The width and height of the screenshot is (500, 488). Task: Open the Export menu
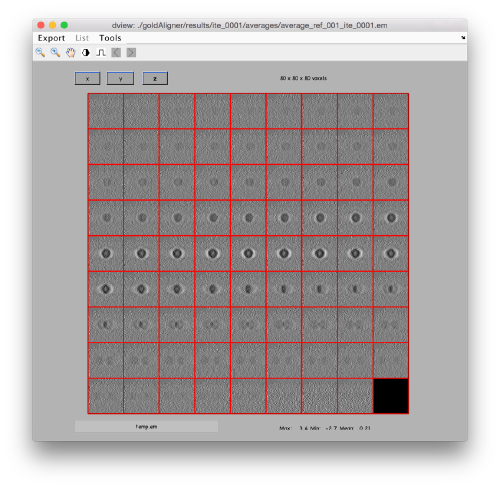pyautogui.click(x=51, y=38)
